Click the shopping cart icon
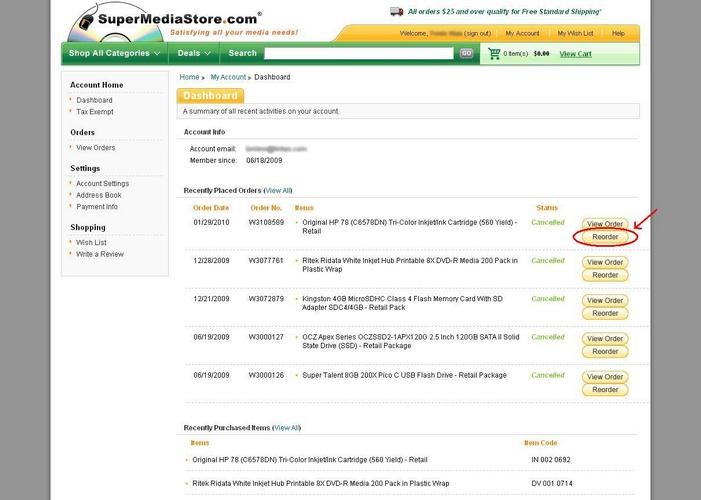Image resolution: width=701 pixels, height=500 pixels. 494,54
